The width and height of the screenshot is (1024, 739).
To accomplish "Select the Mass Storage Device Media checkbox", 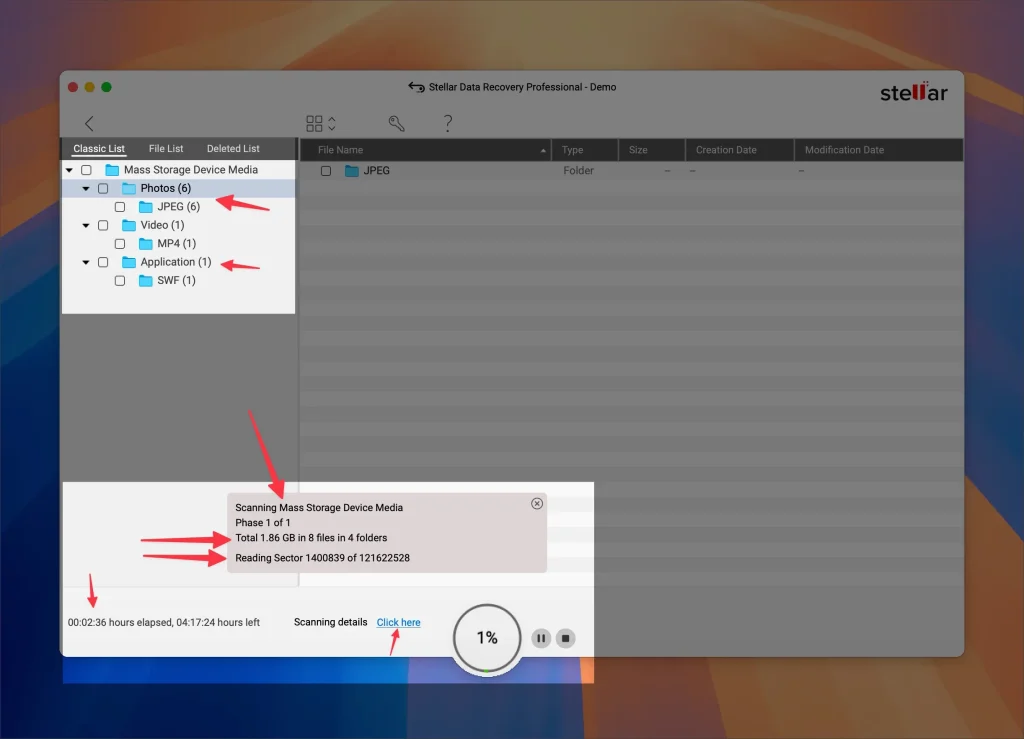I will click(86, 169).
